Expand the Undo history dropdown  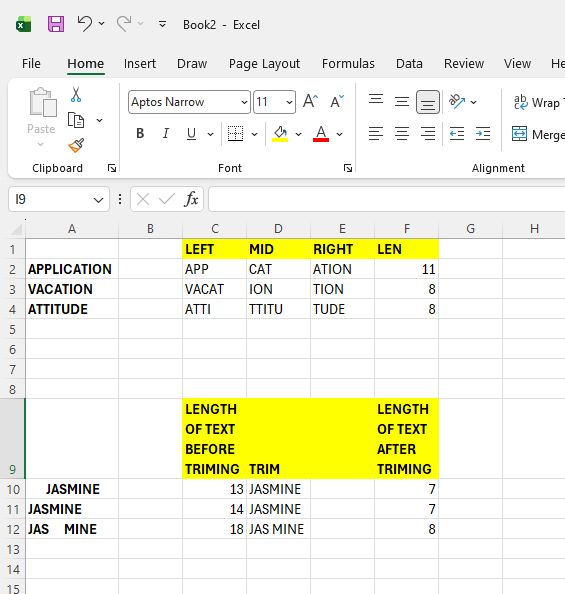102,23
